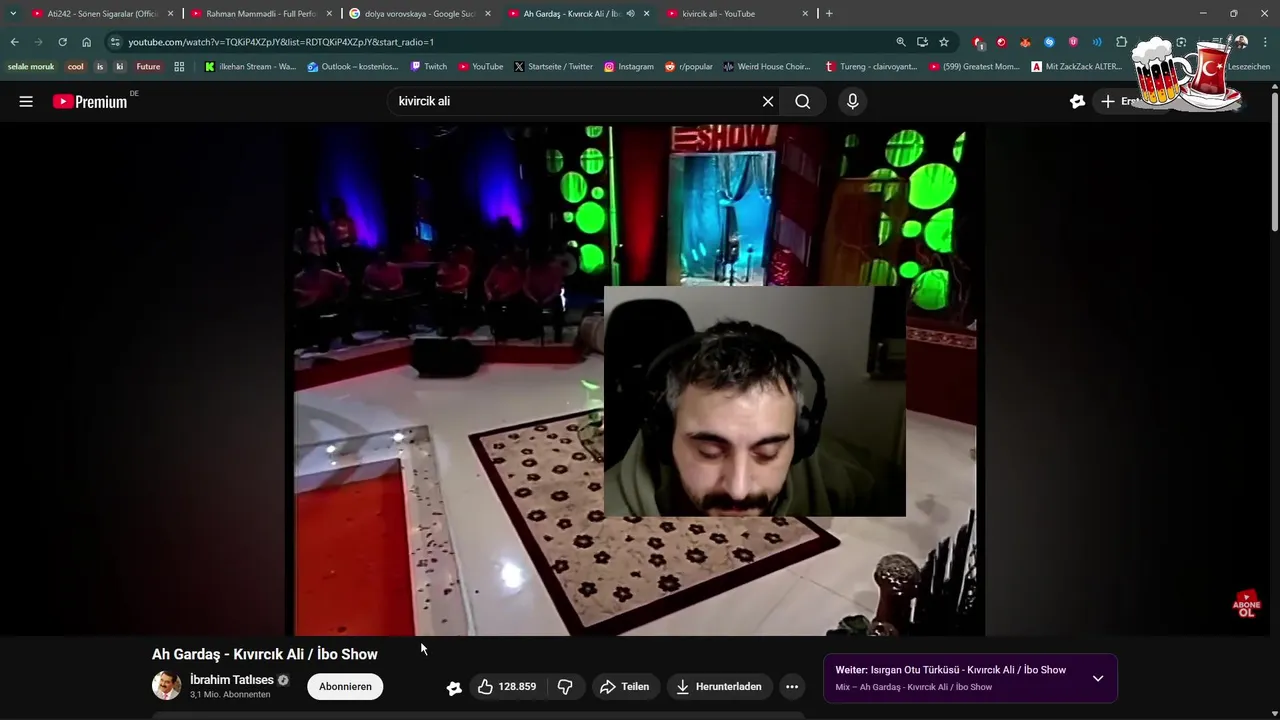Open (599) Greatest Mom bookmark
This screenshot has height=720, width=1280.
point(975,67)
